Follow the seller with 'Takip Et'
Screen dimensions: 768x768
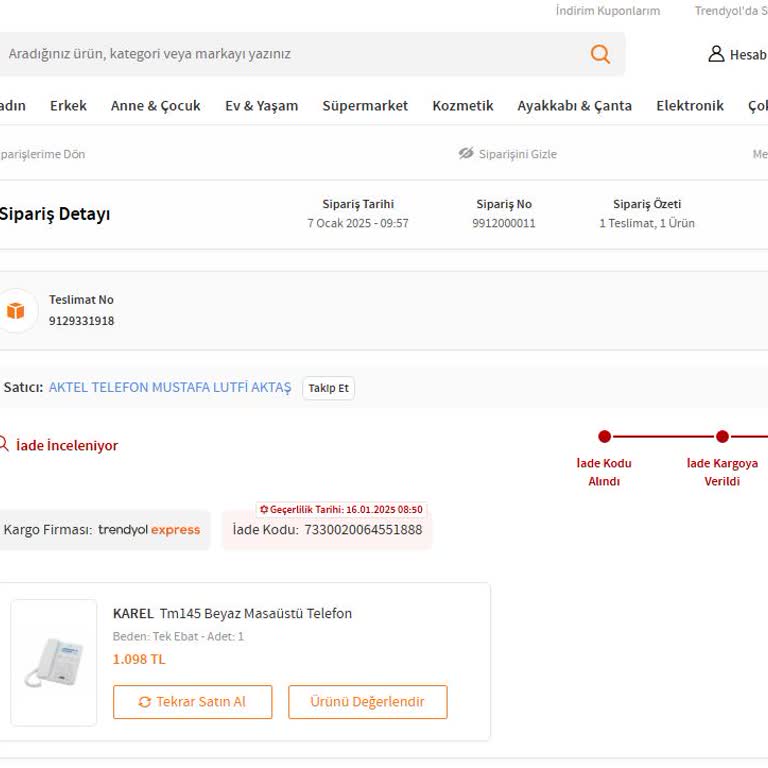[x=328, y=388]
